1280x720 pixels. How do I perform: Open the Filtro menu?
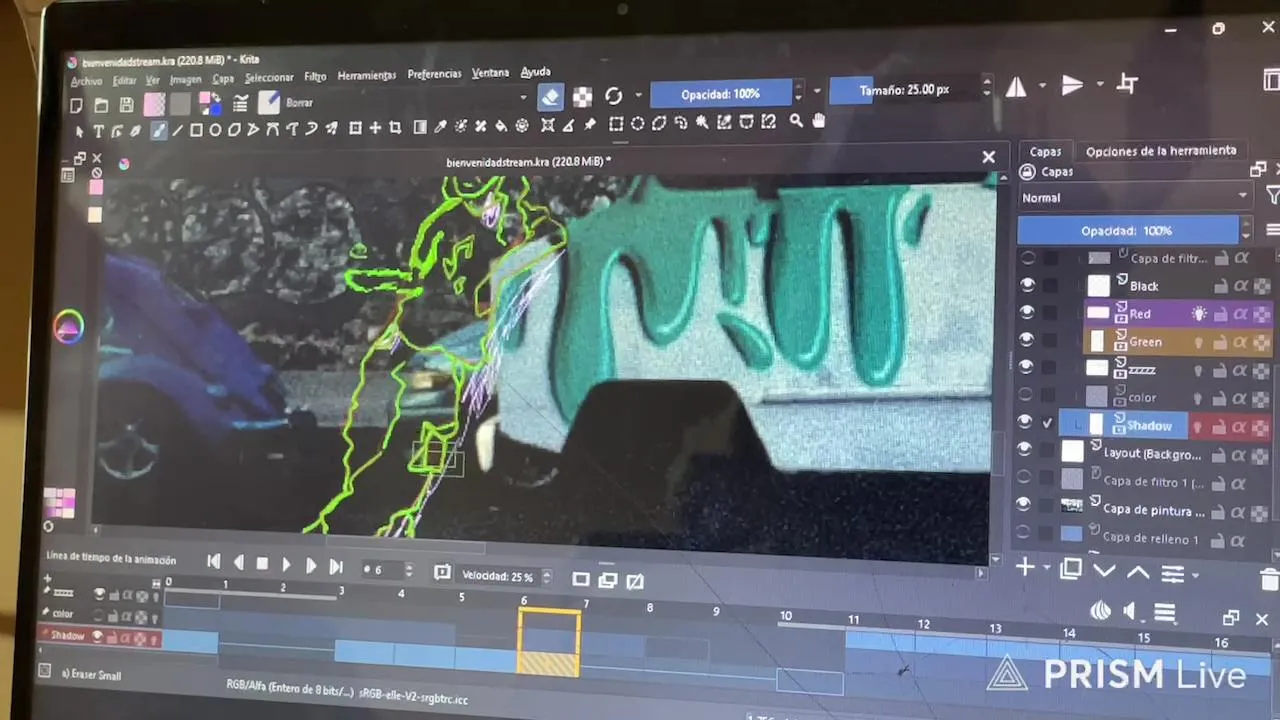315,76
